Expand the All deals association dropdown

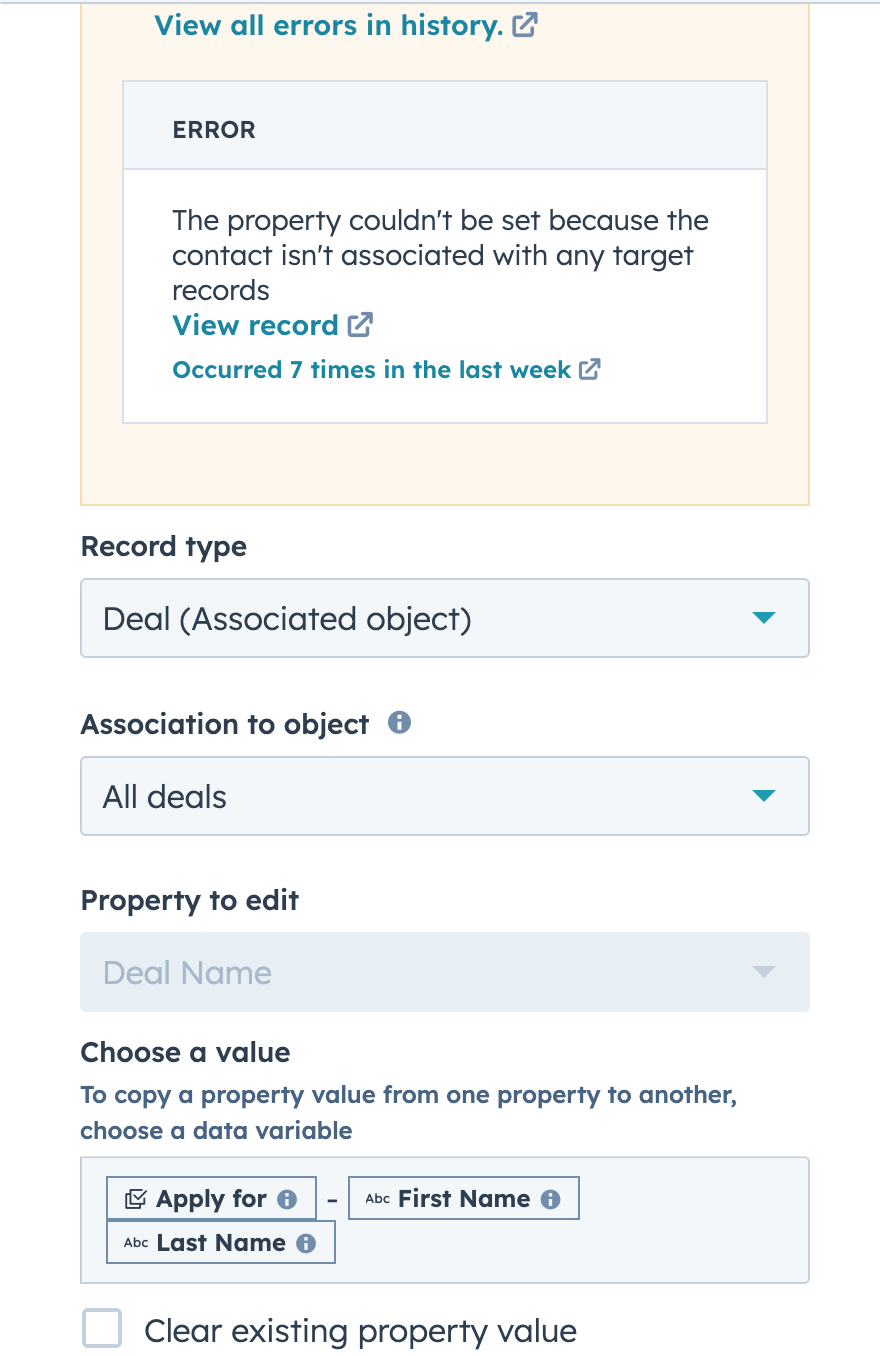pyautogui.click(x=444, y=795)
